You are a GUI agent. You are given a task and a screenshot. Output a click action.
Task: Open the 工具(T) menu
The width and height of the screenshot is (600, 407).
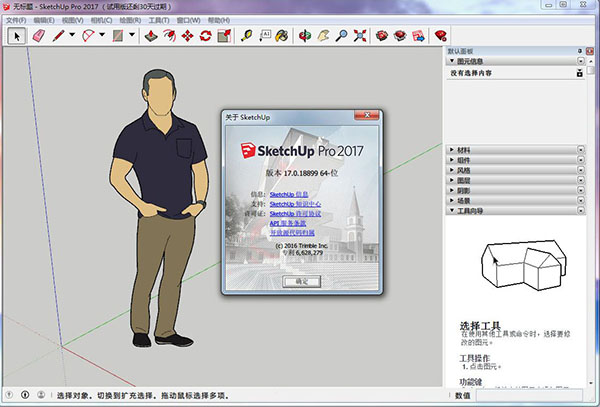pos(159,20)
